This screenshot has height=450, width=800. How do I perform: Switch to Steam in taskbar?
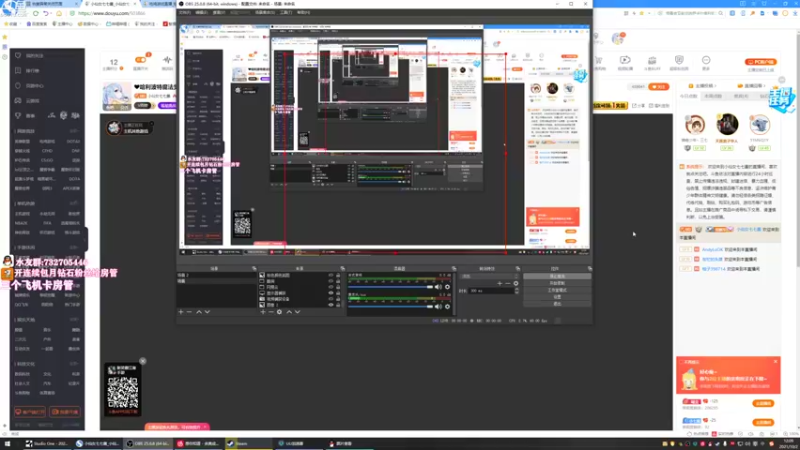click(249, 443)
